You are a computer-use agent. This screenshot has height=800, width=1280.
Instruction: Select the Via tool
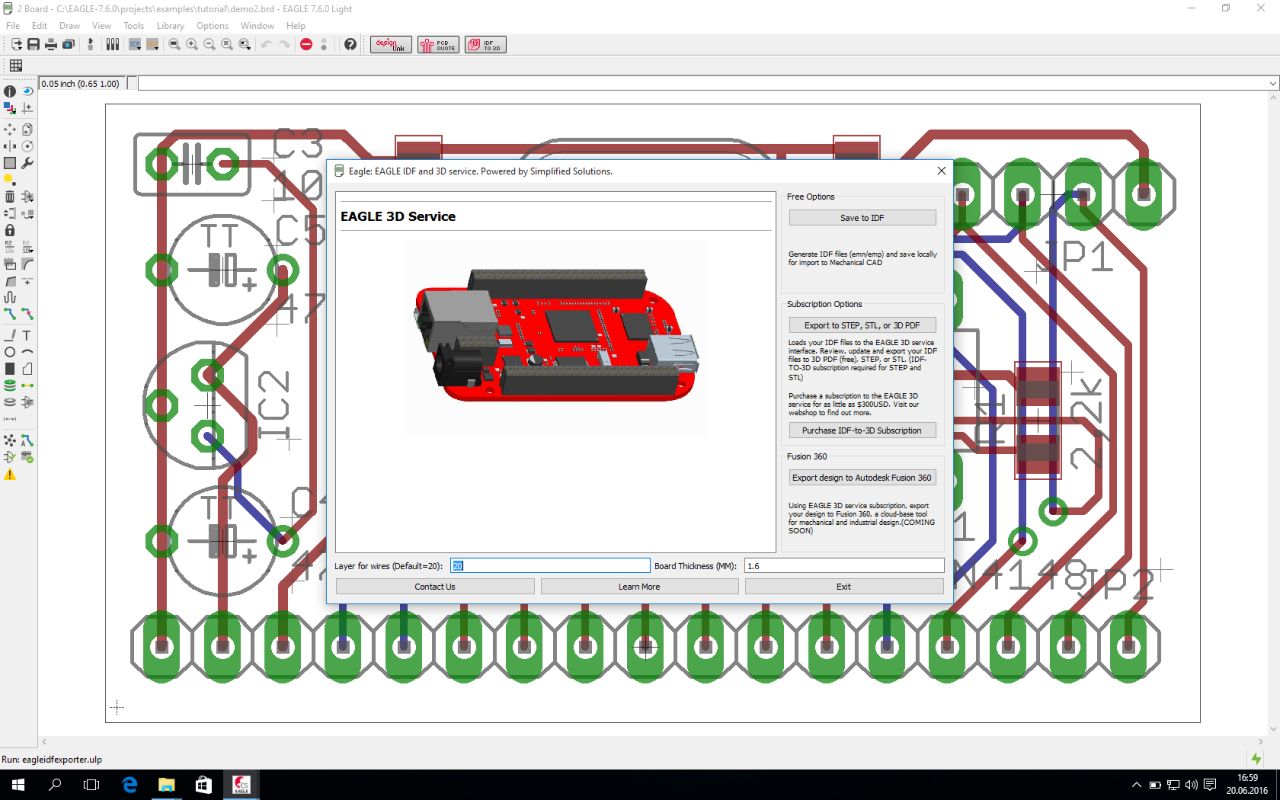[x=10, y=385]
